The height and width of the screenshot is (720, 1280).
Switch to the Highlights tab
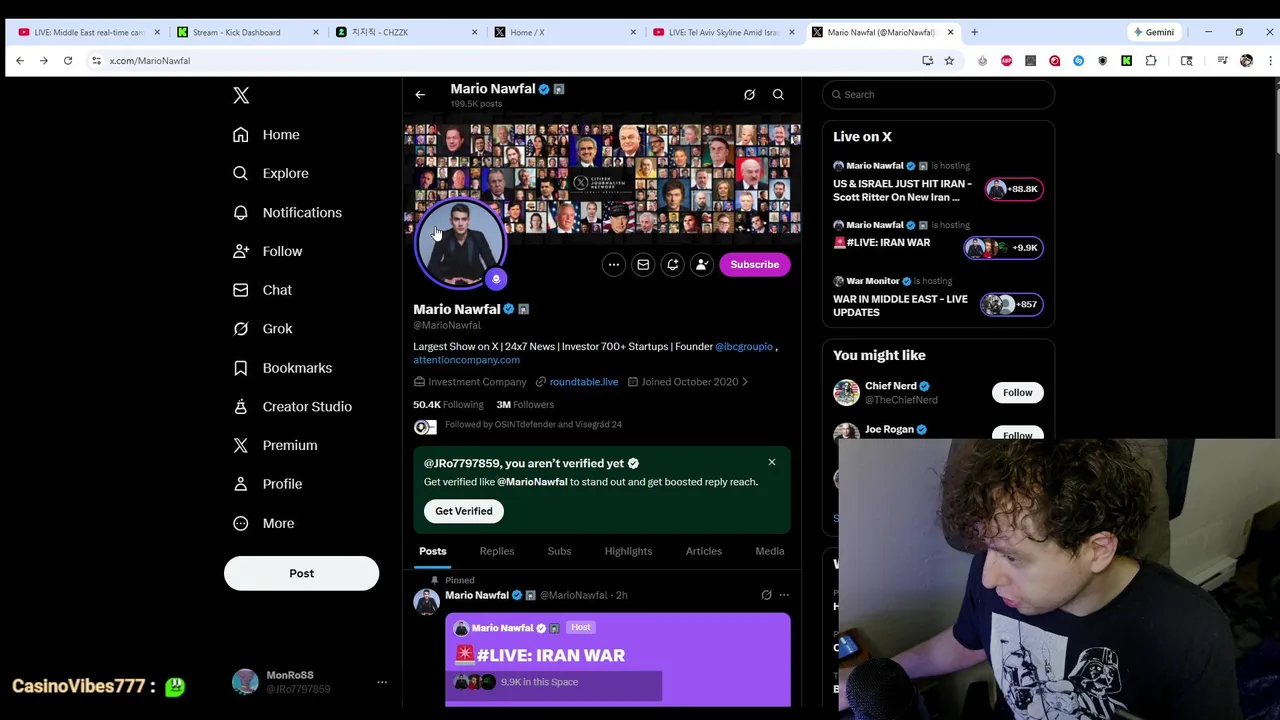(628, 551)
